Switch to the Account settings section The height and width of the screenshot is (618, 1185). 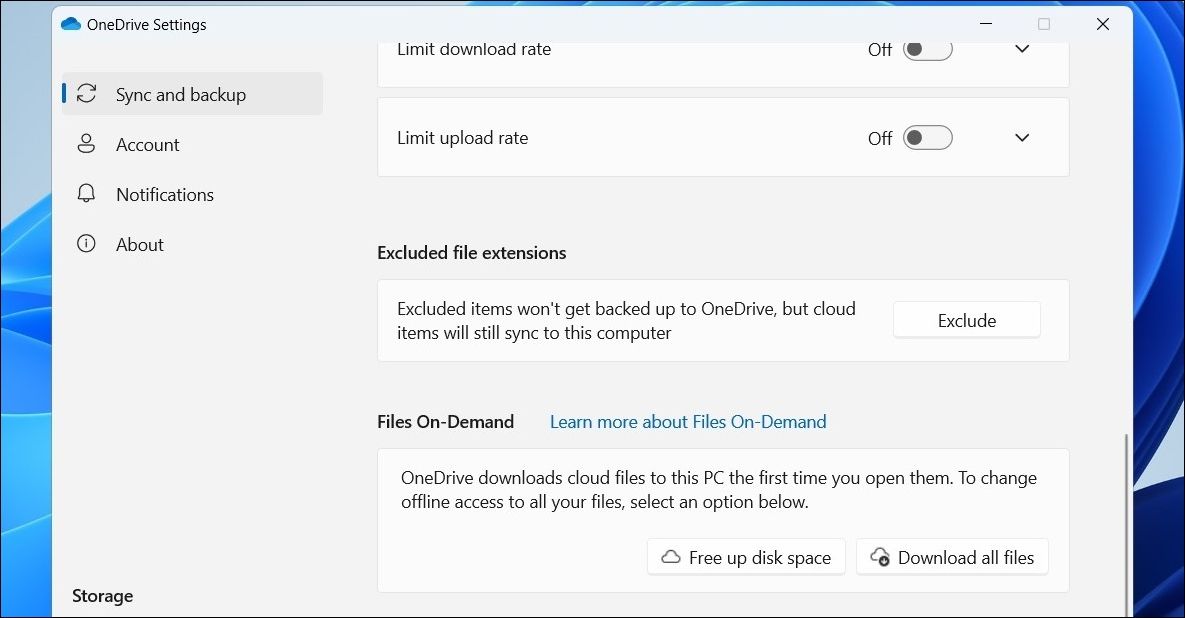pos(148,144)
